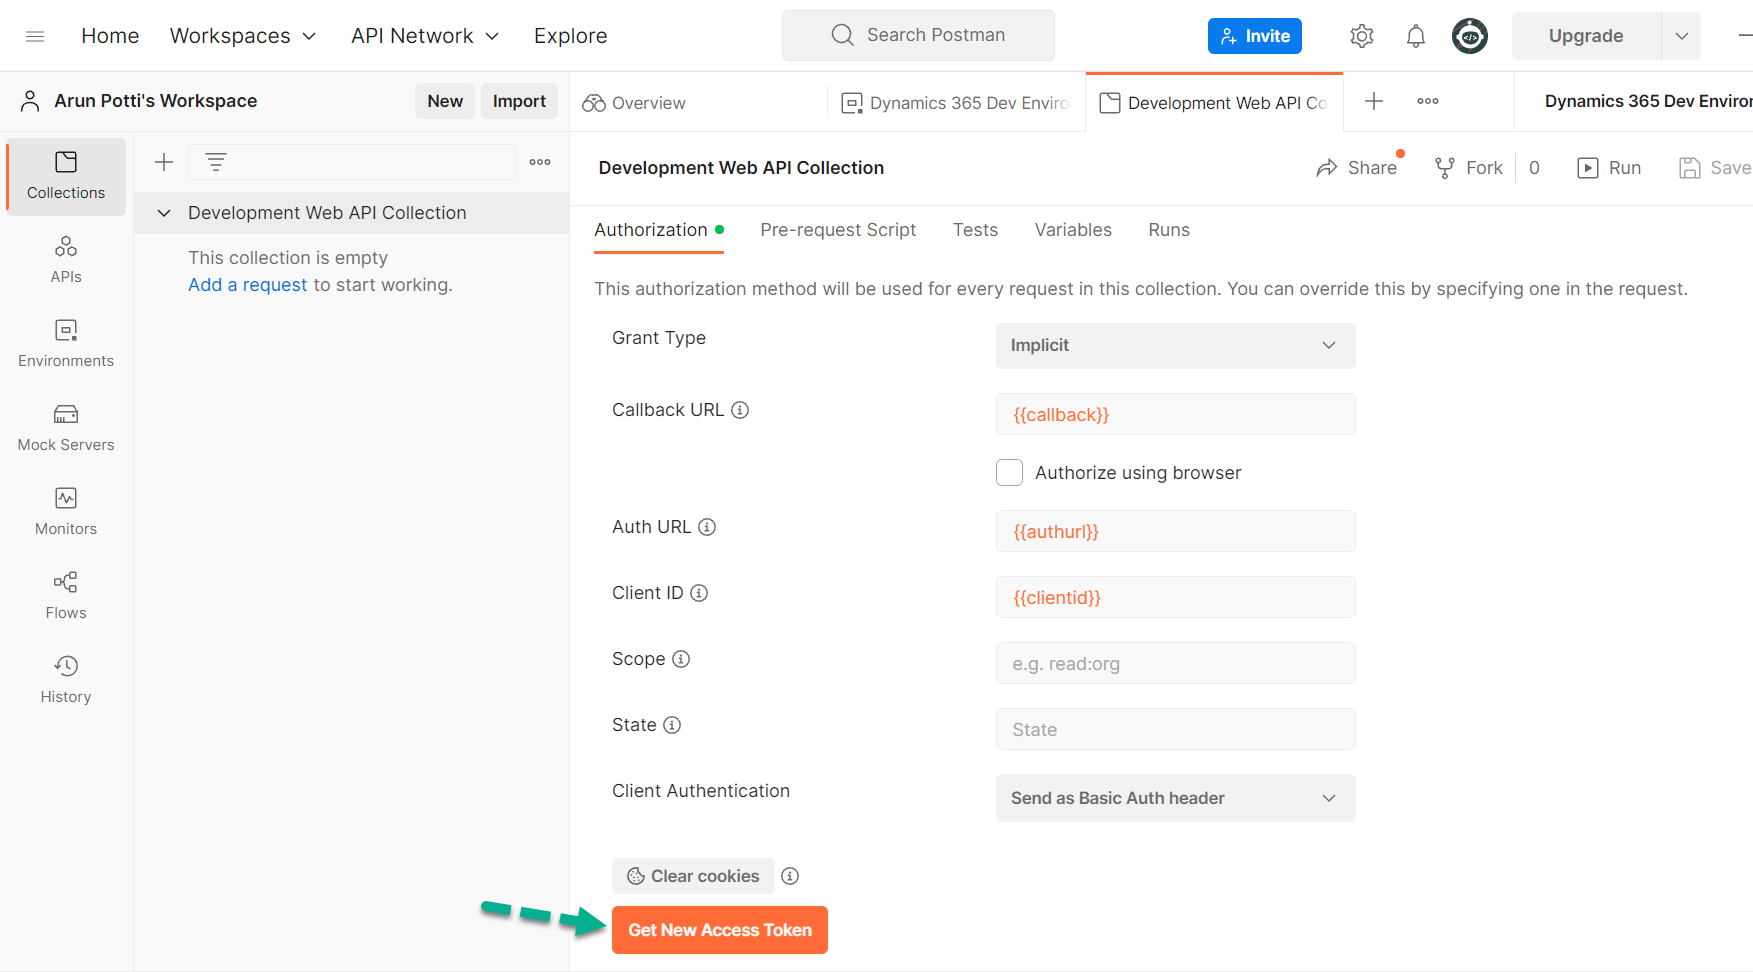Collapse the Development Web API Collection

coord(164,212)
